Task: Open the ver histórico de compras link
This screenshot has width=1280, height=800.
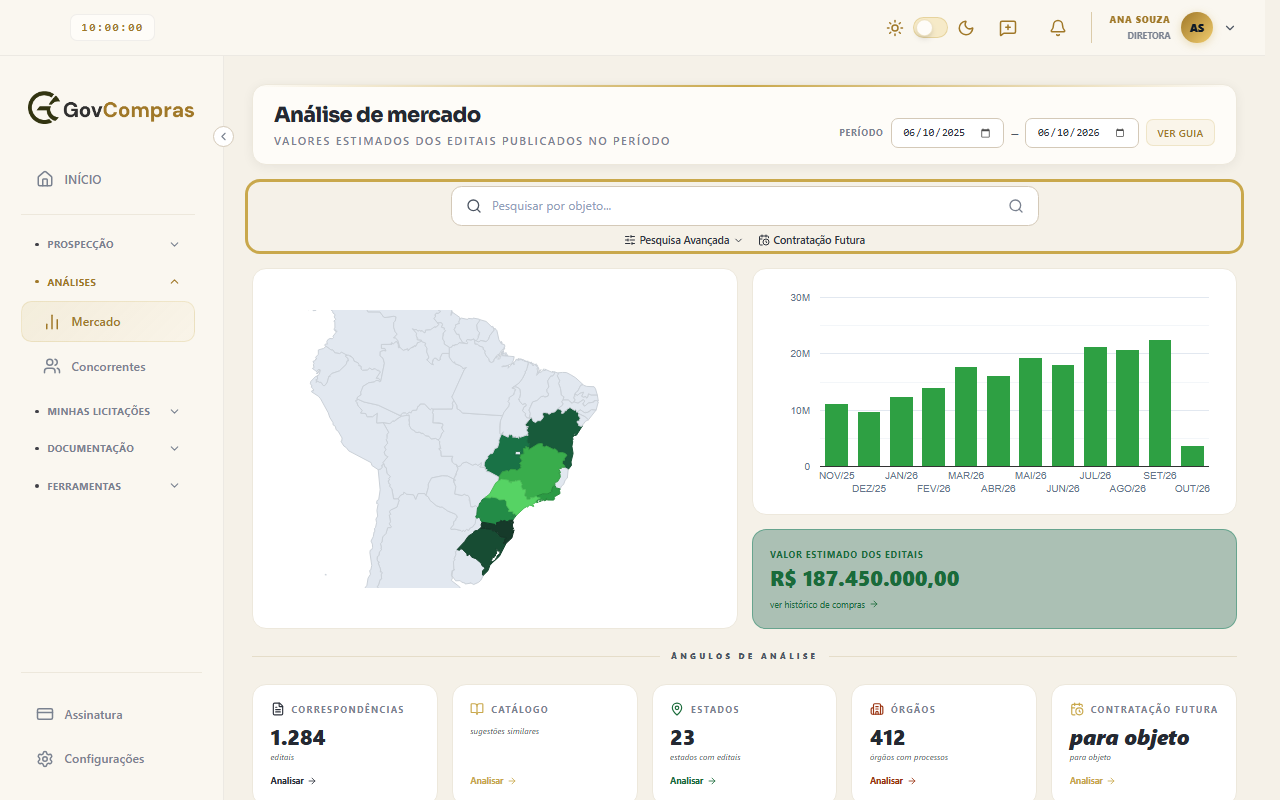Action: coord(824,605)
